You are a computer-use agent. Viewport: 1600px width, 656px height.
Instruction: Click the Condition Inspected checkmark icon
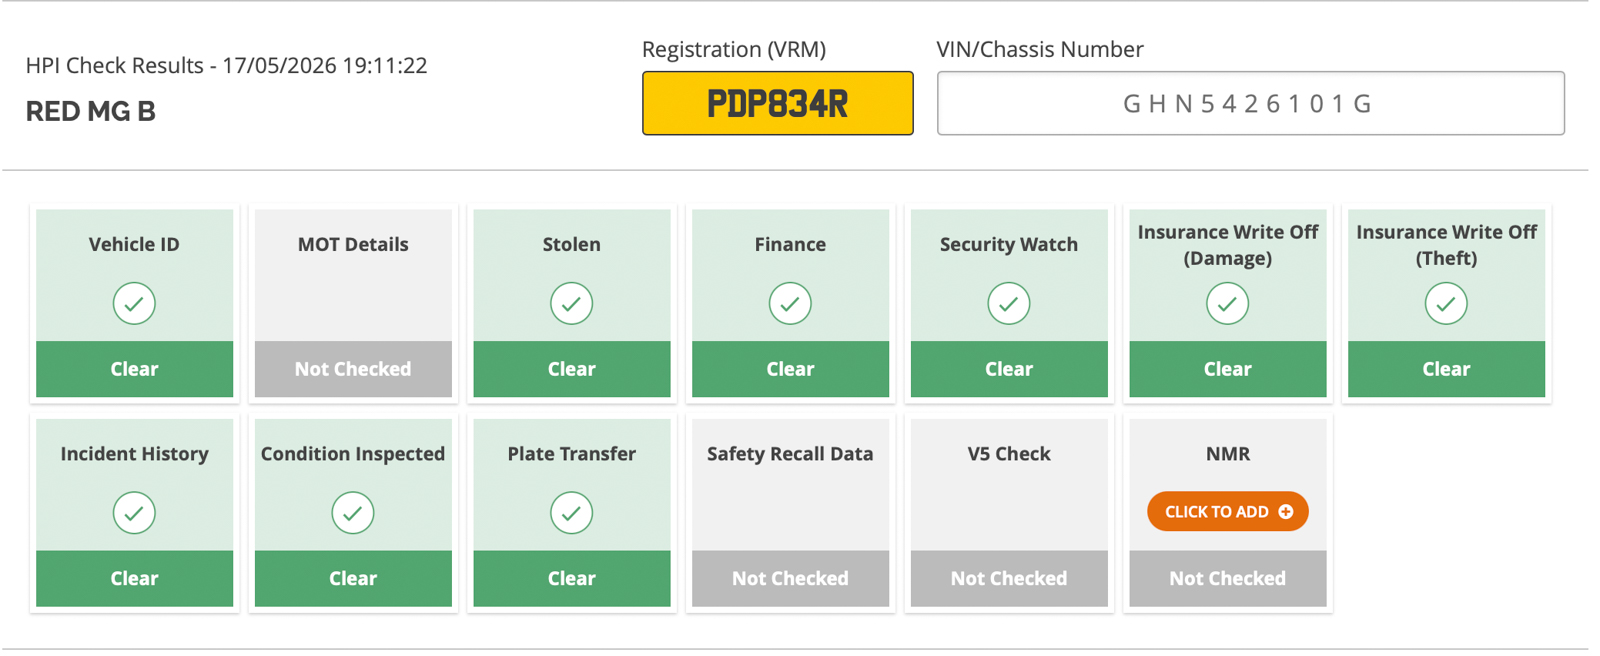pyautogui.click(x=353, y=513)
